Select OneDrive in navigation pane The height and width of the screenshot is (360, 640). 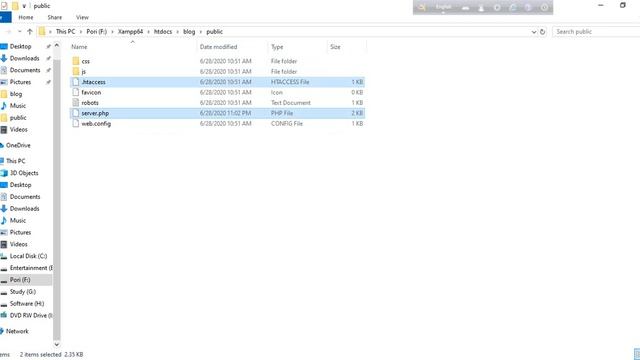pos(18,145)
